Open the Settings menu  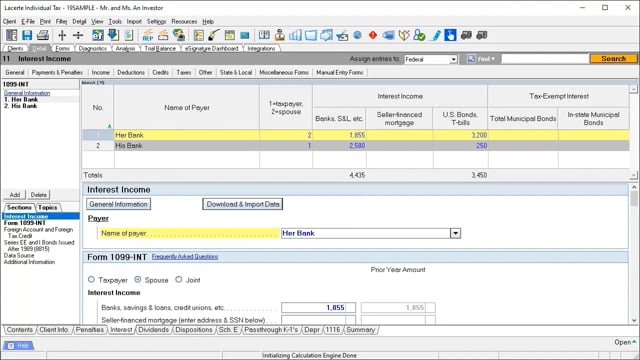(156, 22)
